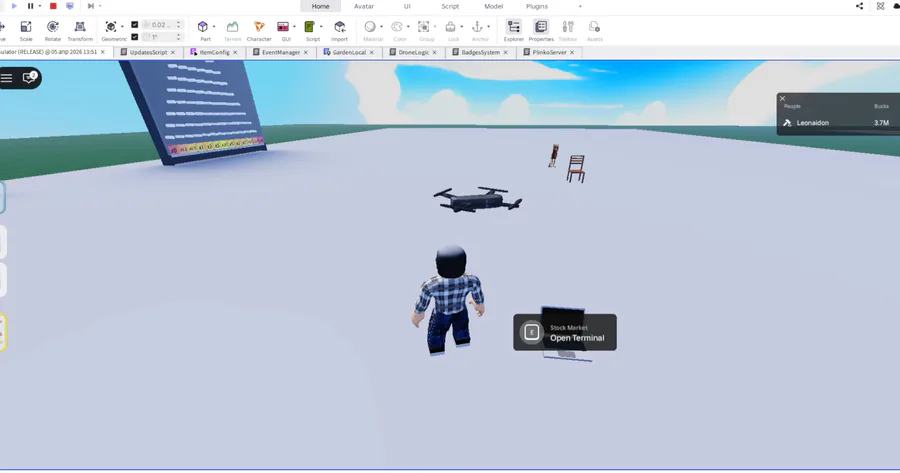Open the dropdown arrow beside Pause

tap(40, 6)
